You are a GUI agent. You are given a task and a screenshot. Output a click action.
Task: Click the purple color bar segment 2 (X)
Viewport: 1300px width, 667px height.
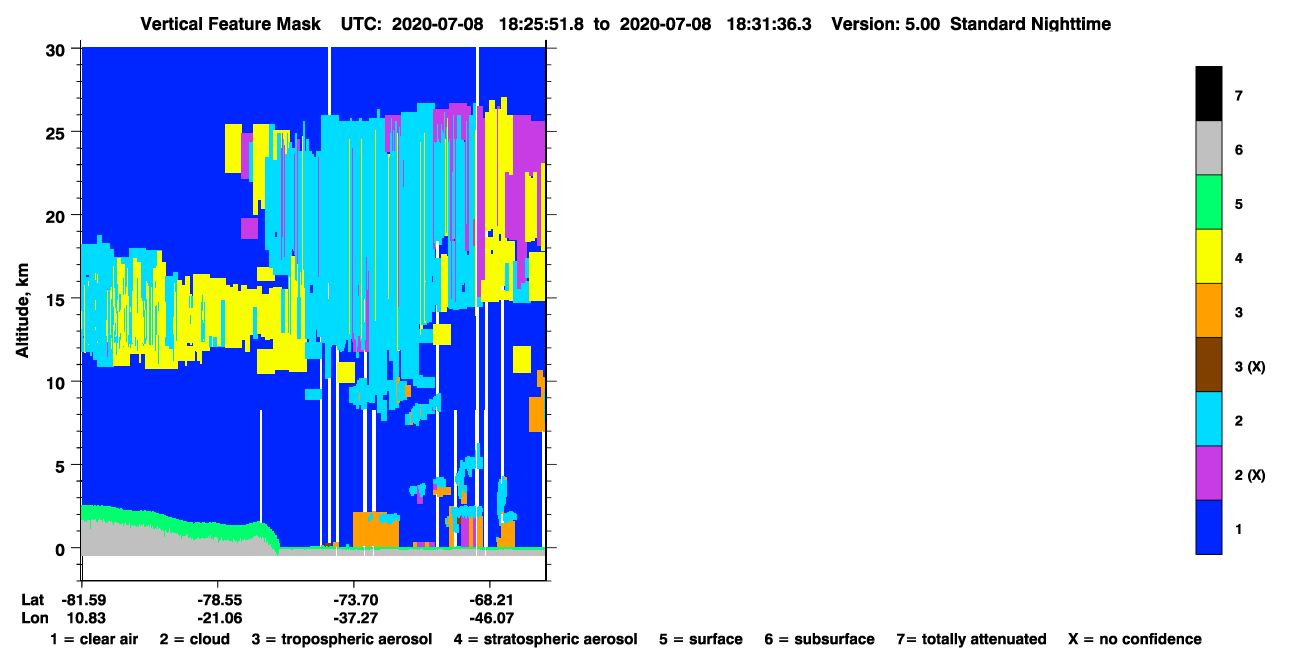click(1208, 472)
